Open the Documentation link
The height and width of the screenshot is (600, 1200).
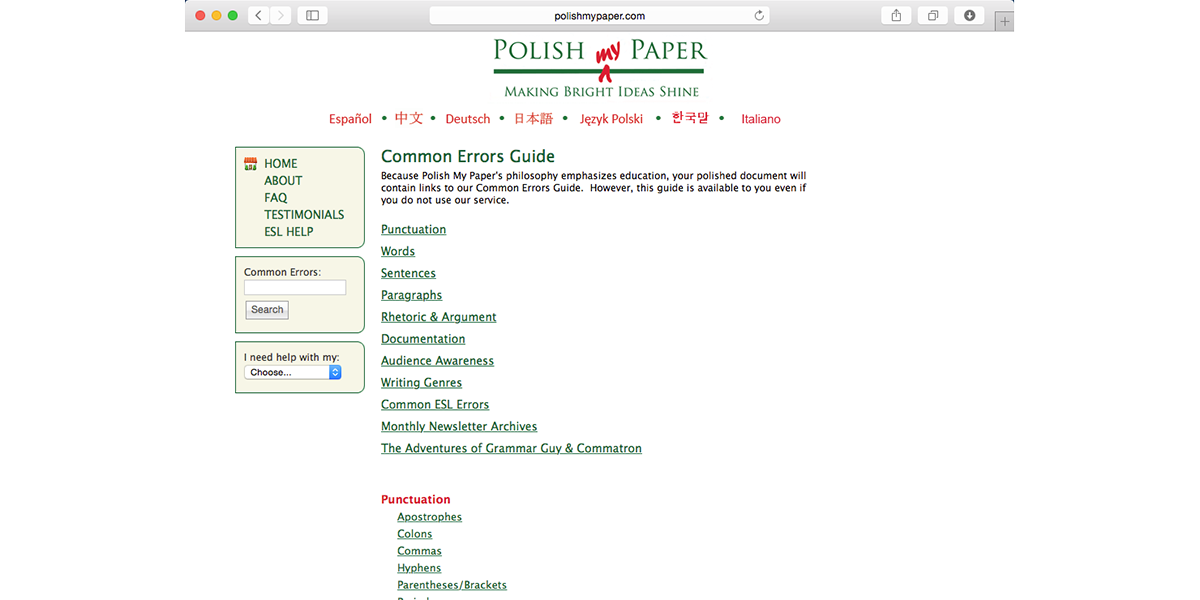pyautogui.click(x=423, y=340)
